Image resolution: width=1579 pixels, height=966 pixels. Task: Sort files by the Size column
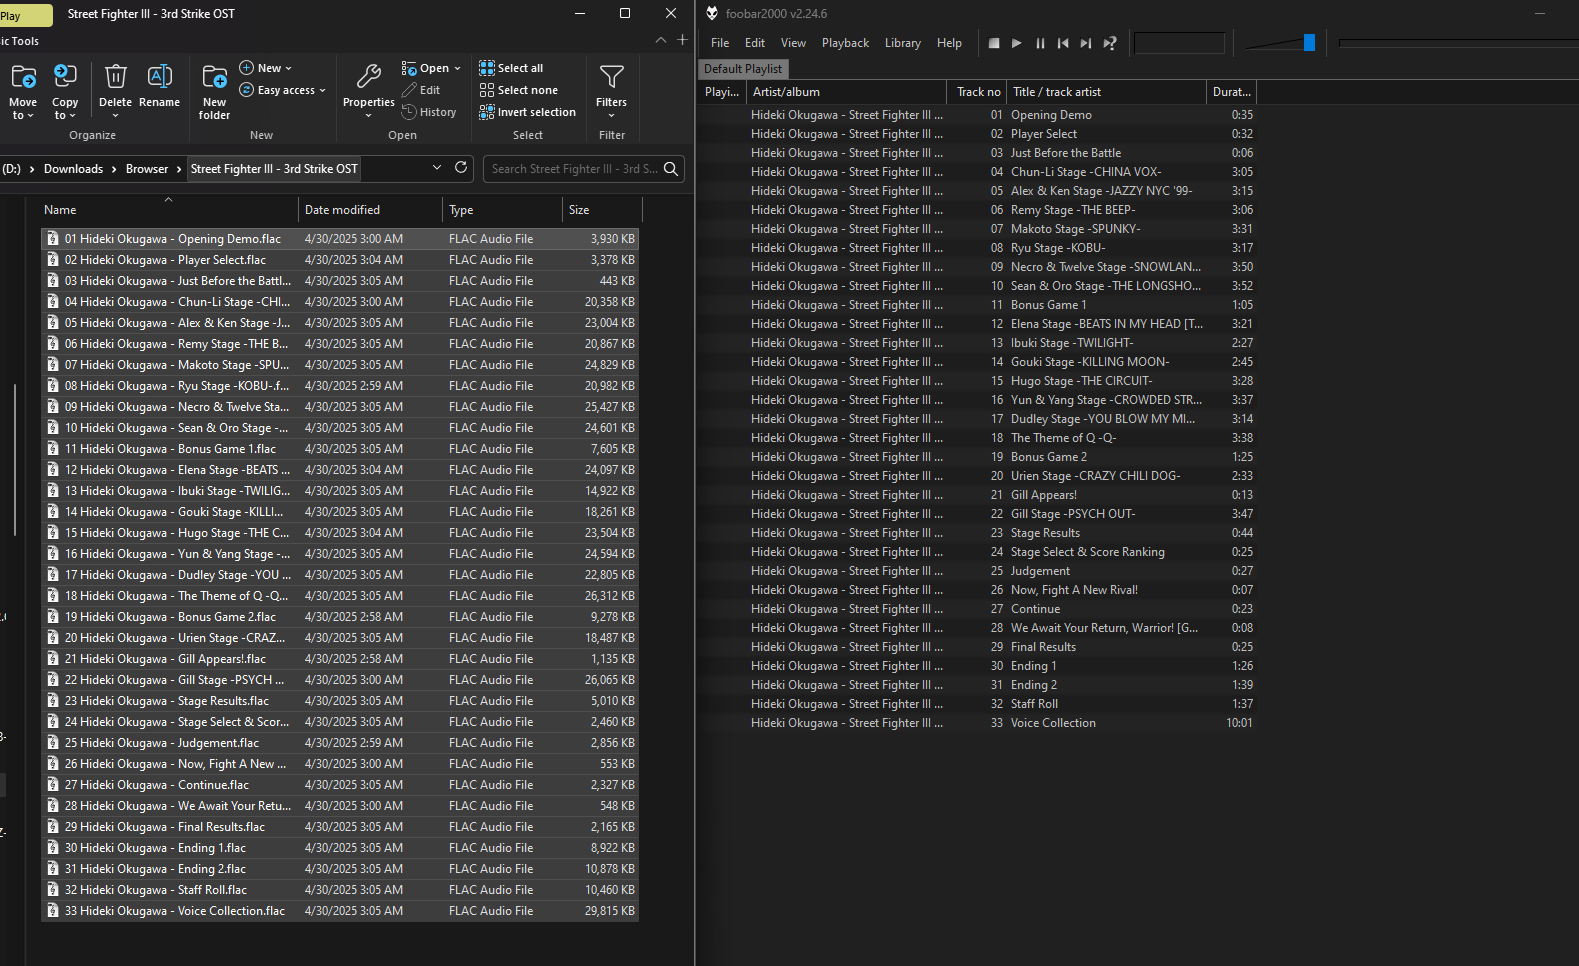point(602,210)
